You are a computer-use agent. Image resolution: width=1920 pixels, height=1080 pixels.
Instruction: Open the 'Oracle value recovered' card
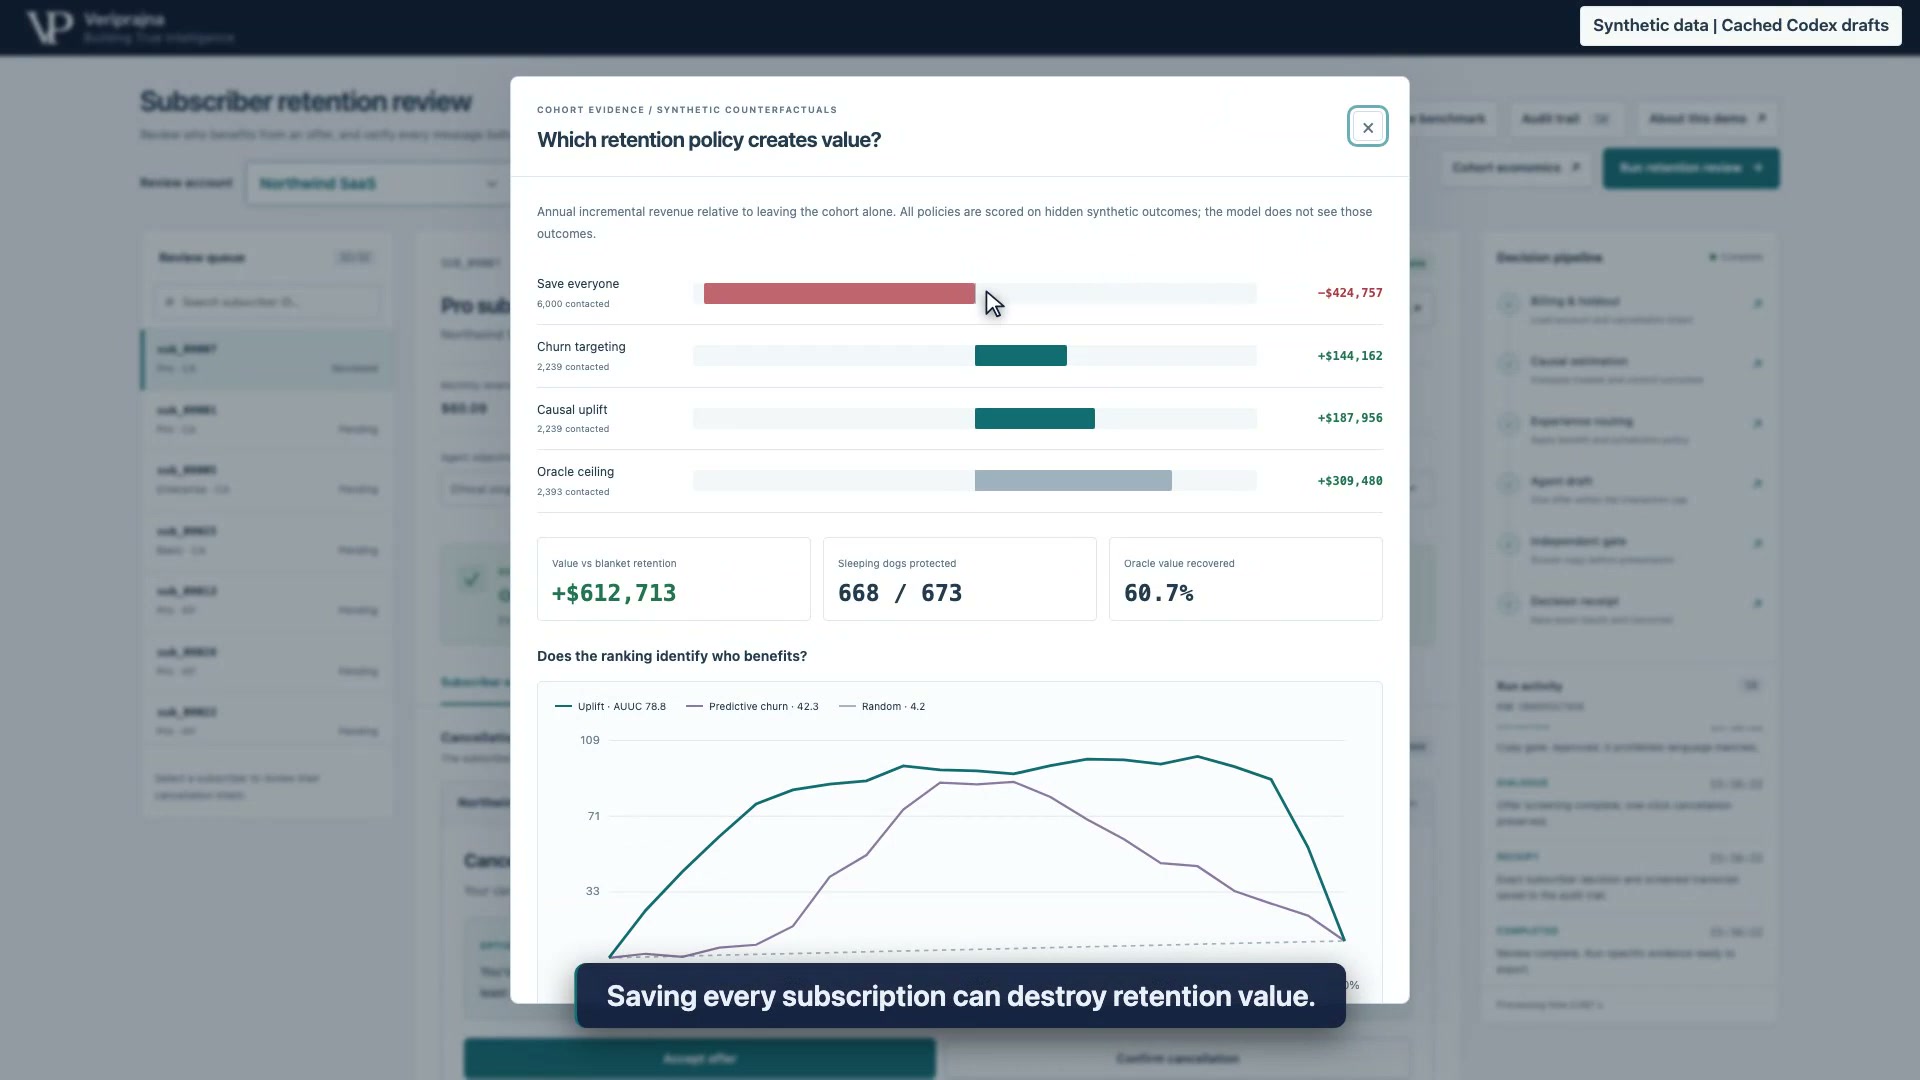(x=1246, y=579)
